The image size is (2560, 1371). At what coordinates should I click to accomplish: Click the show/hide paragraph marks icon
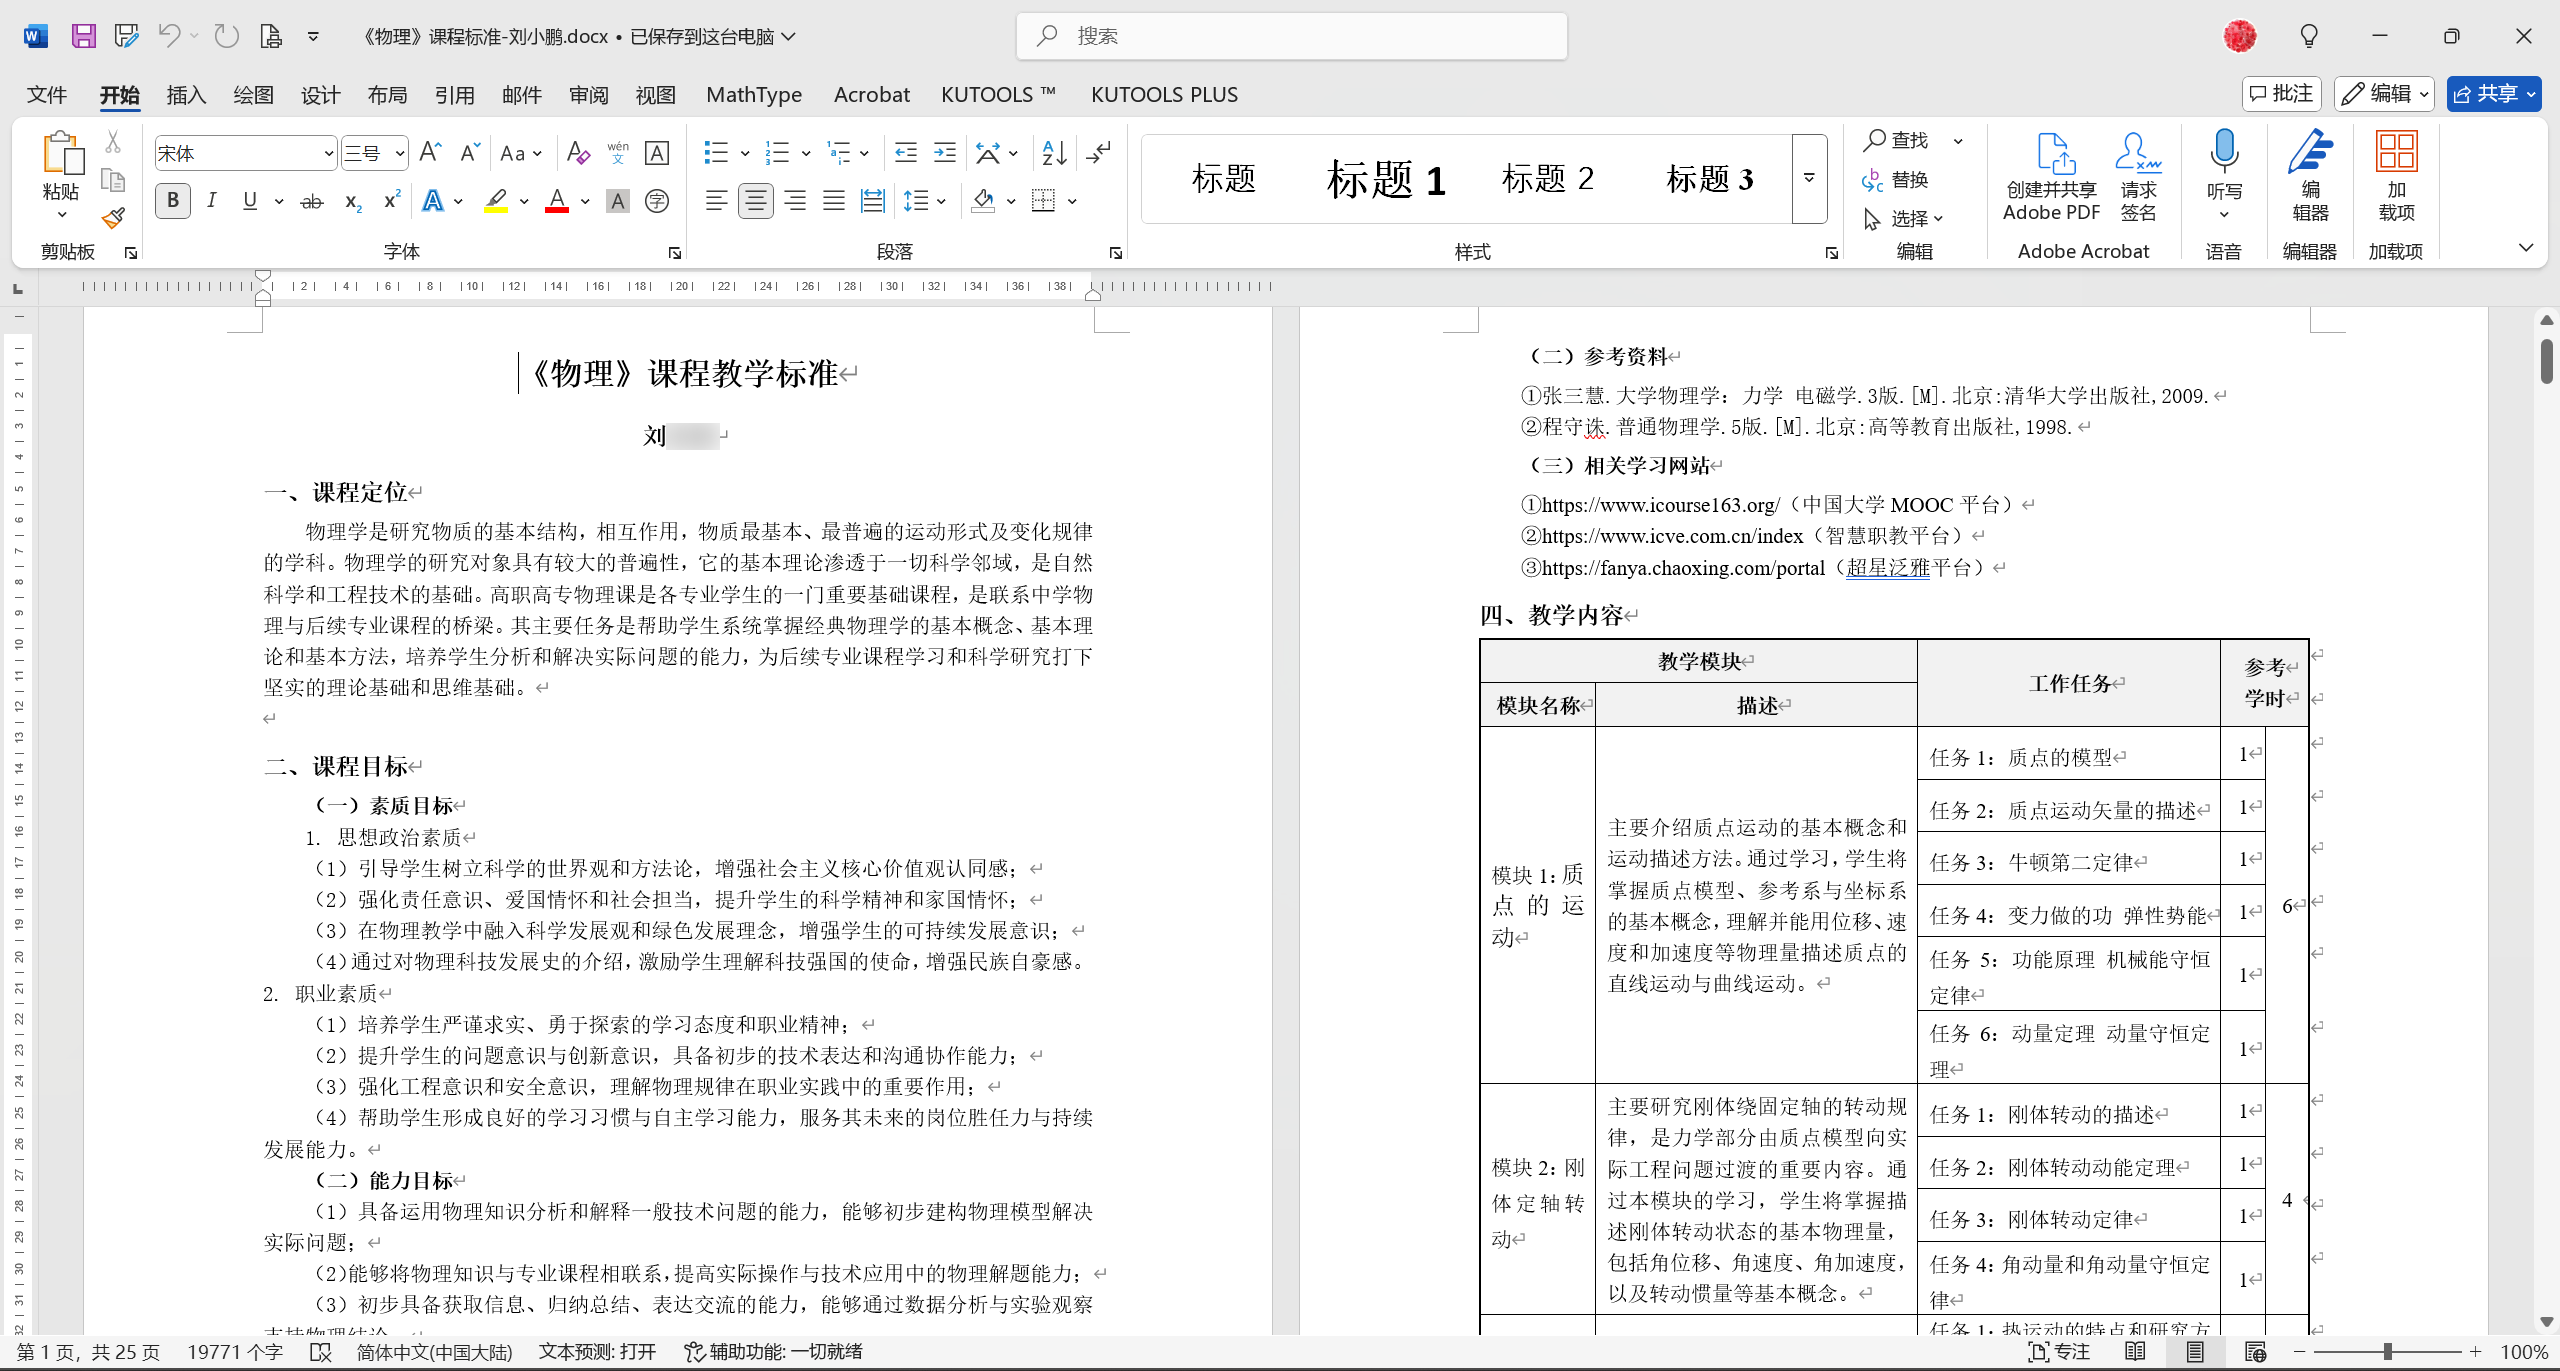1098,153
